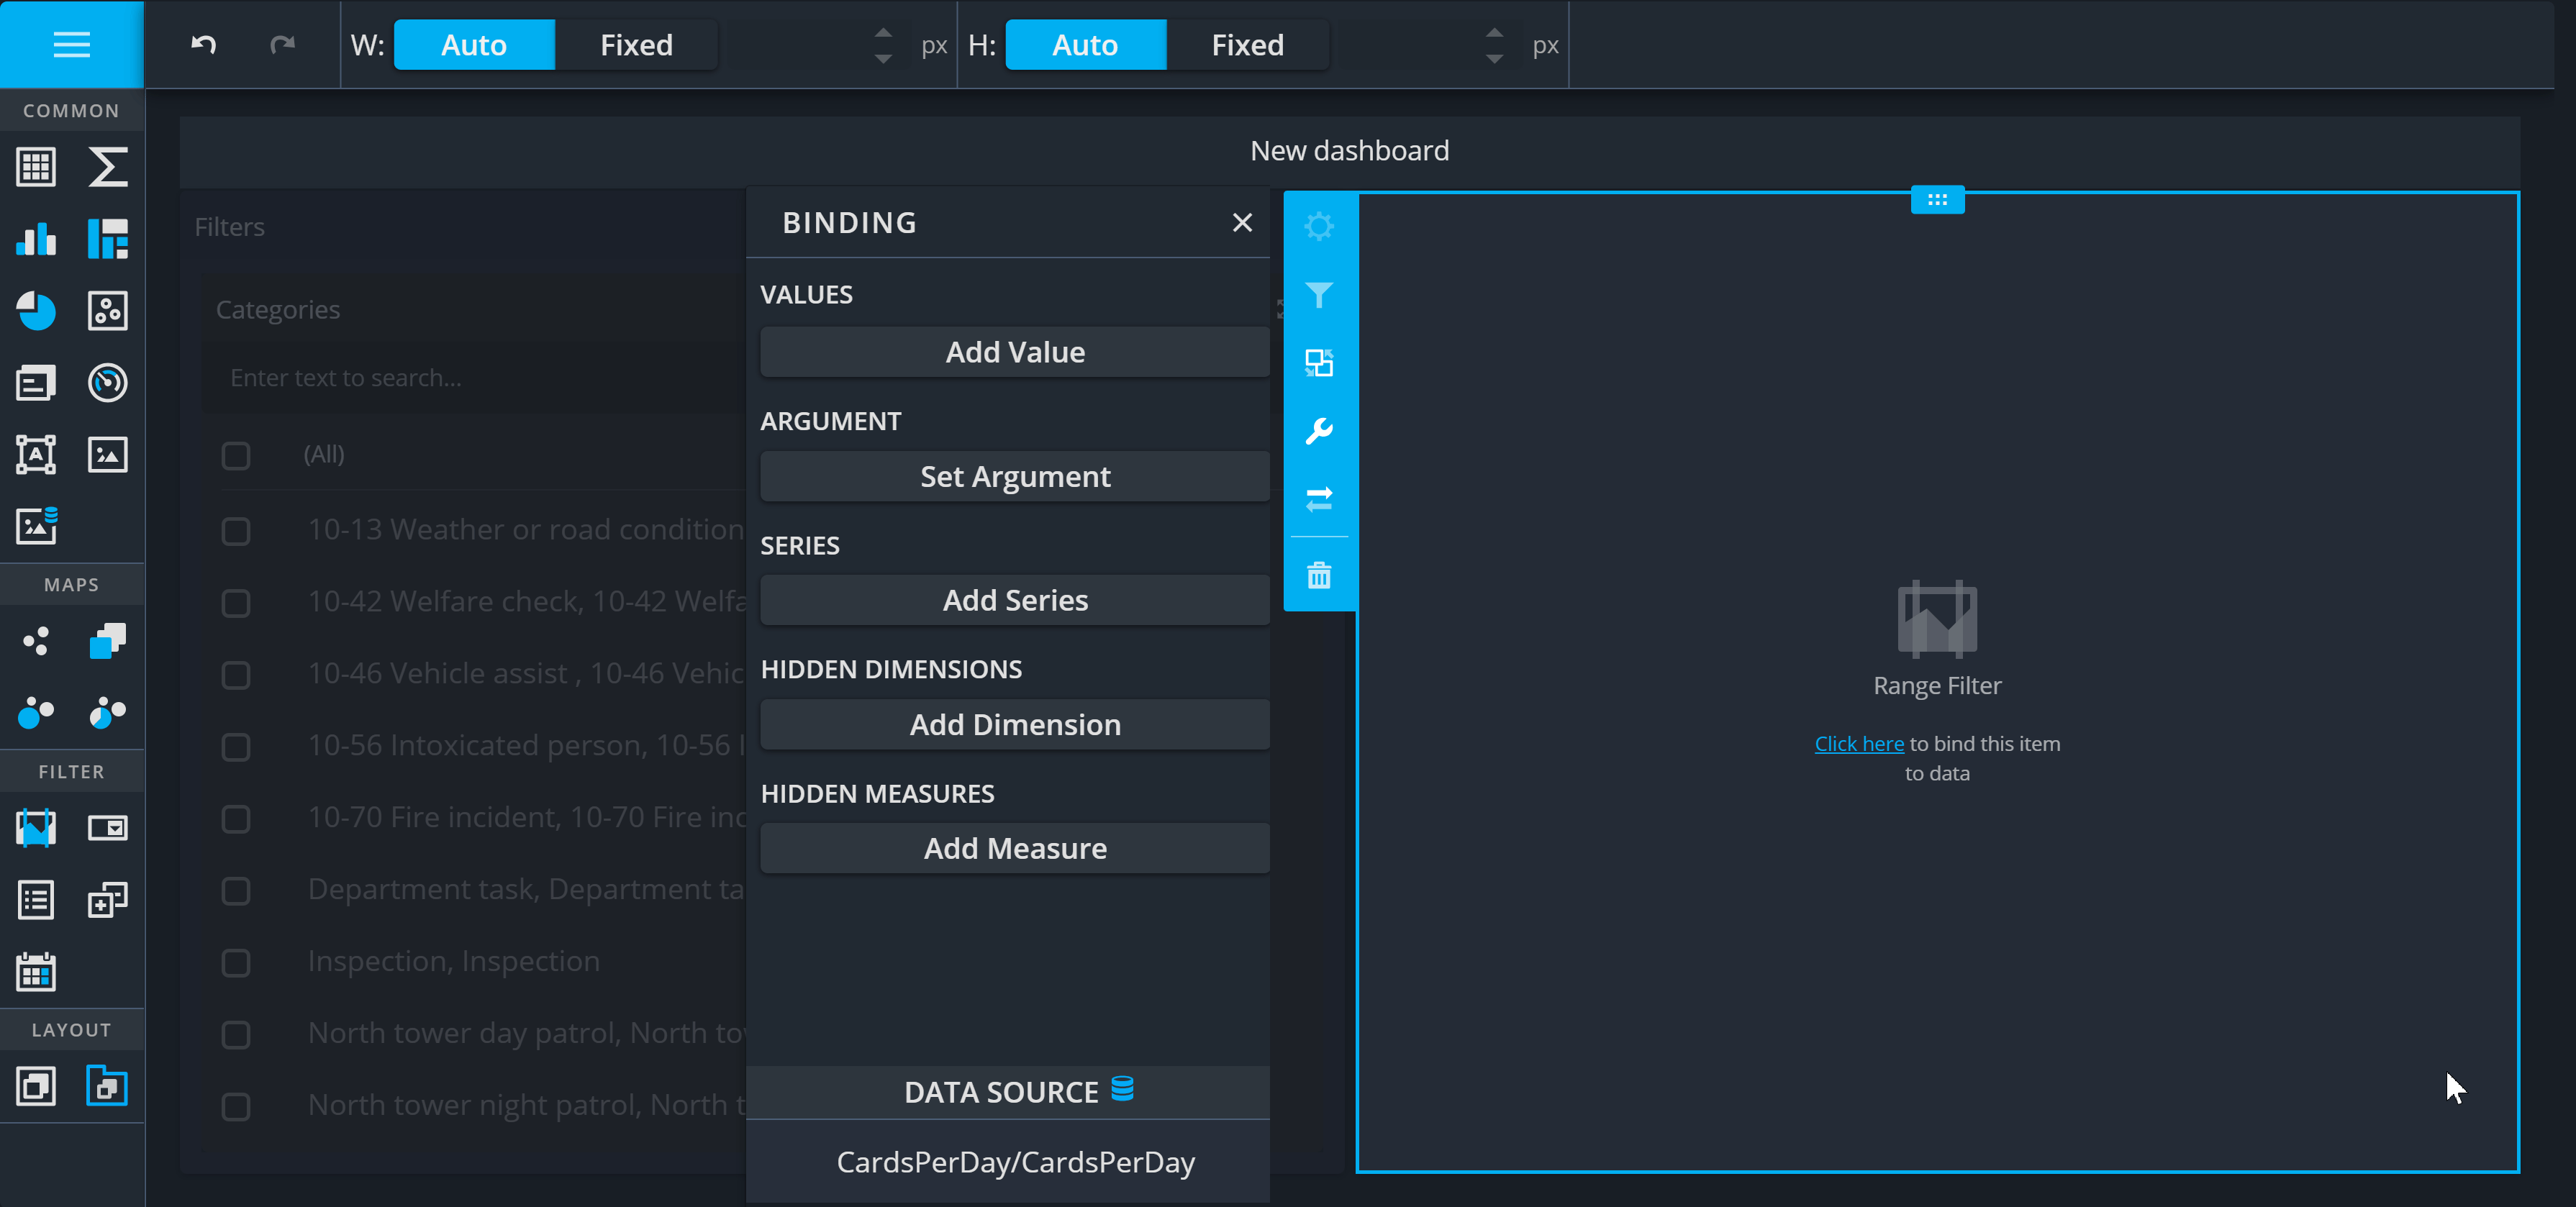
Task: Set height mode to Fixed
Action: pos(1247,45)
